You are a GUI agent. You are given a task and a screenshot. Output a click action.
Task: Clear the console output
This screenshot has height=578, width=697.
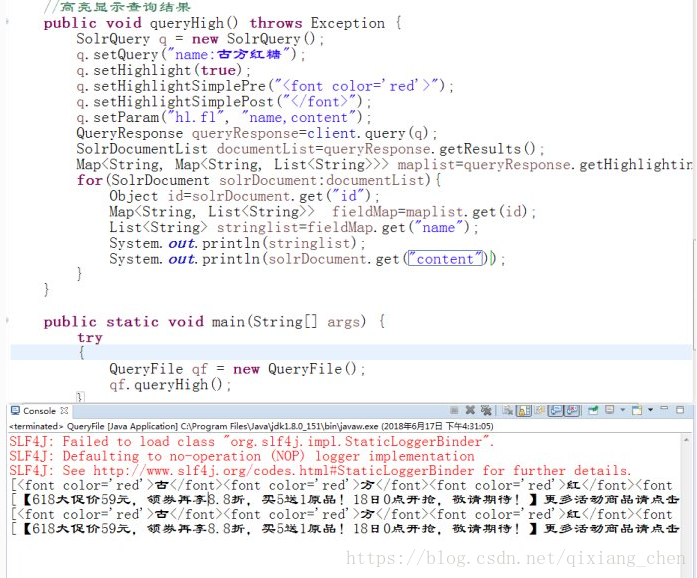(507, 410)
